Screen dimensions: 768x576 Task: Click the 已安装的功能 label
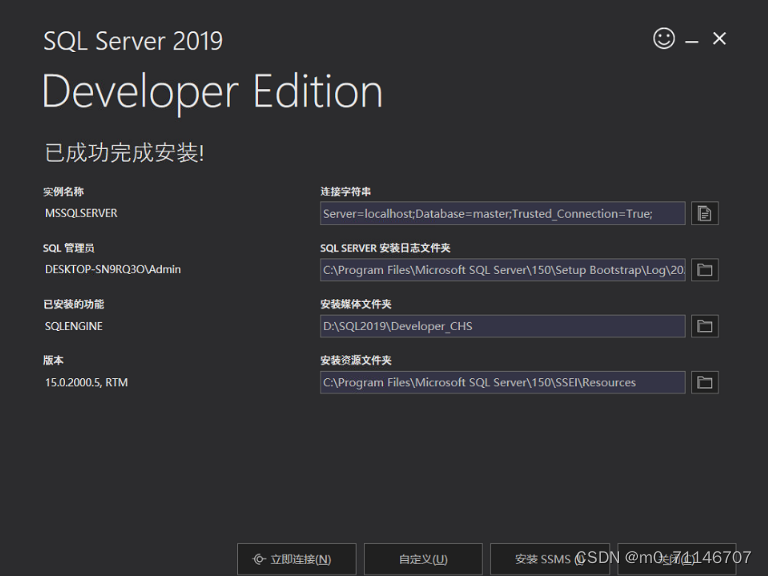coord(73,305)
